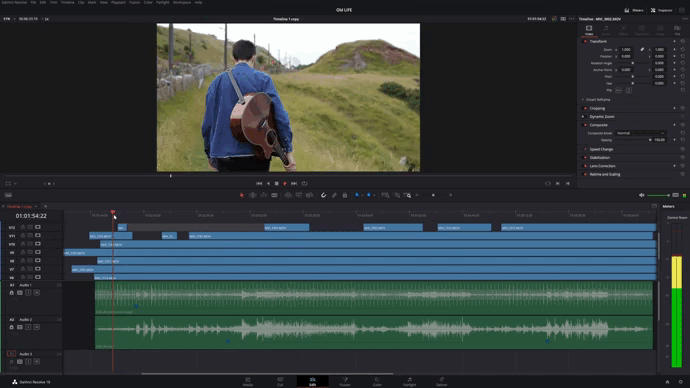Viewport: 690px width, 388px height.
Task: Toggle the Lens Correction enable switch
Action: pos(585,166)
